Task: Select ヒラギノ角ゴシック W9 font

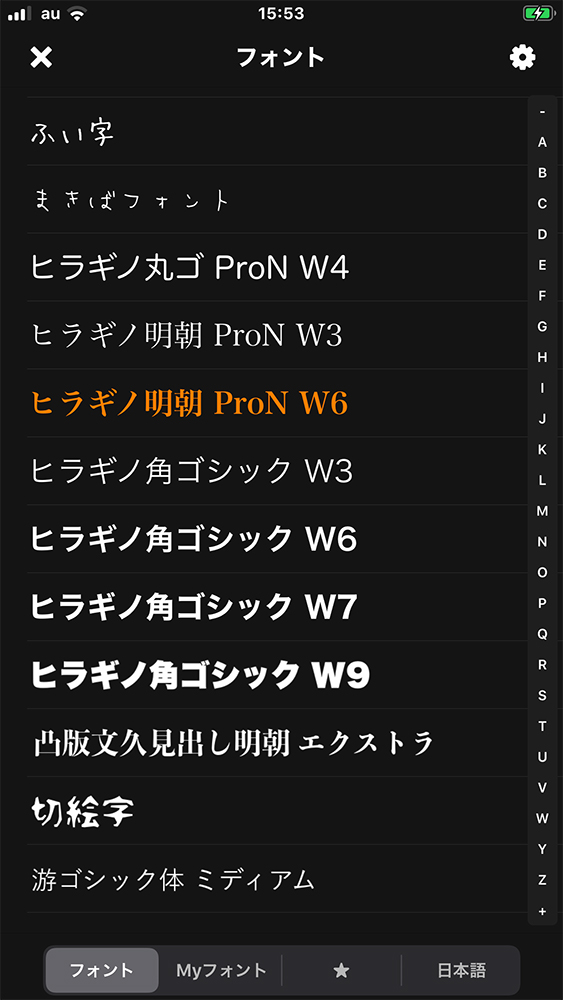Action: pos(277,675)
